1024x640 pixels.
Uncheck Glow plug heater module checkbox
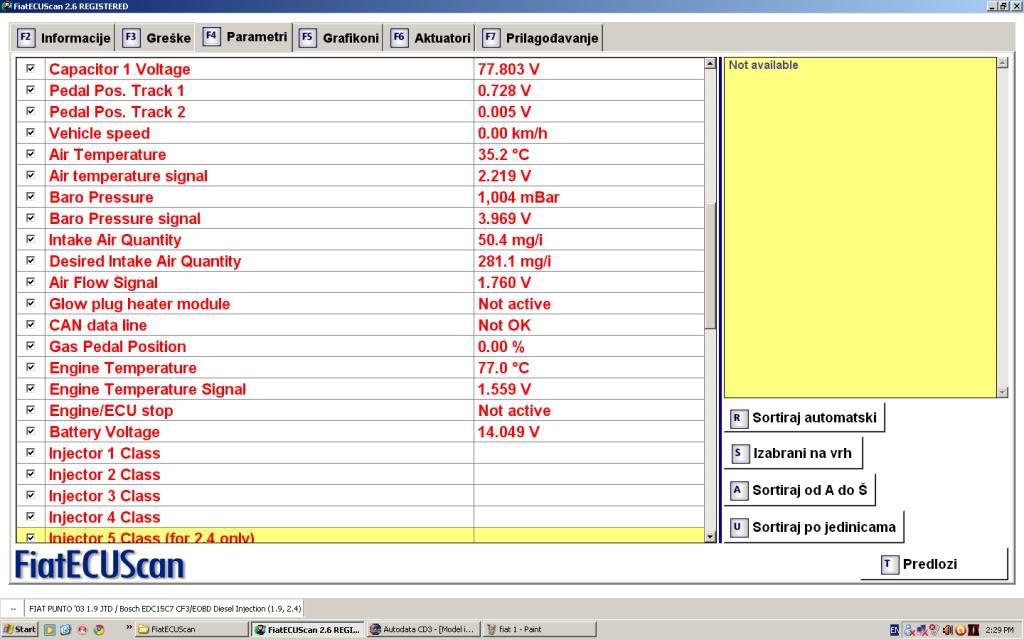pos(30,303)
